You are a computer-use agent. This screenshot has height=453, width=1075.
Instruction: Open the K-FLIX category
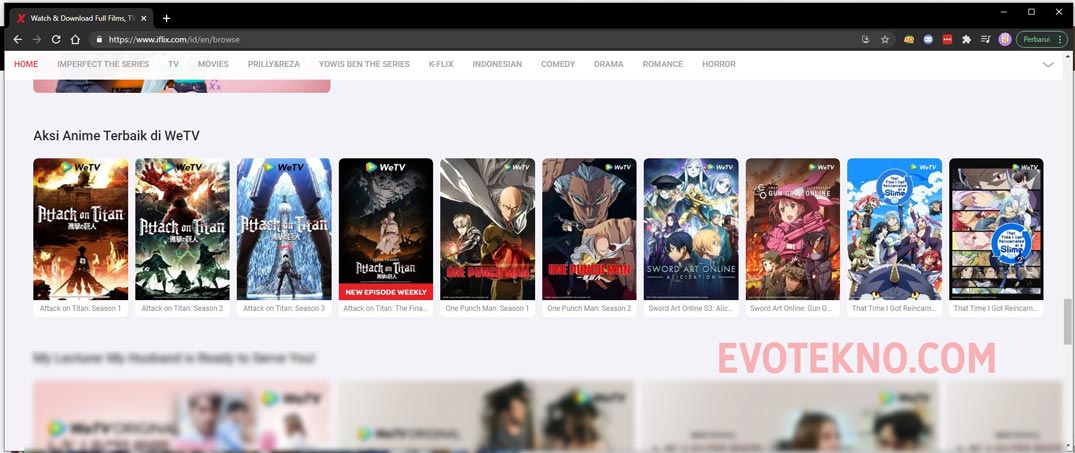pyautogui.click(x=441, y=64)
